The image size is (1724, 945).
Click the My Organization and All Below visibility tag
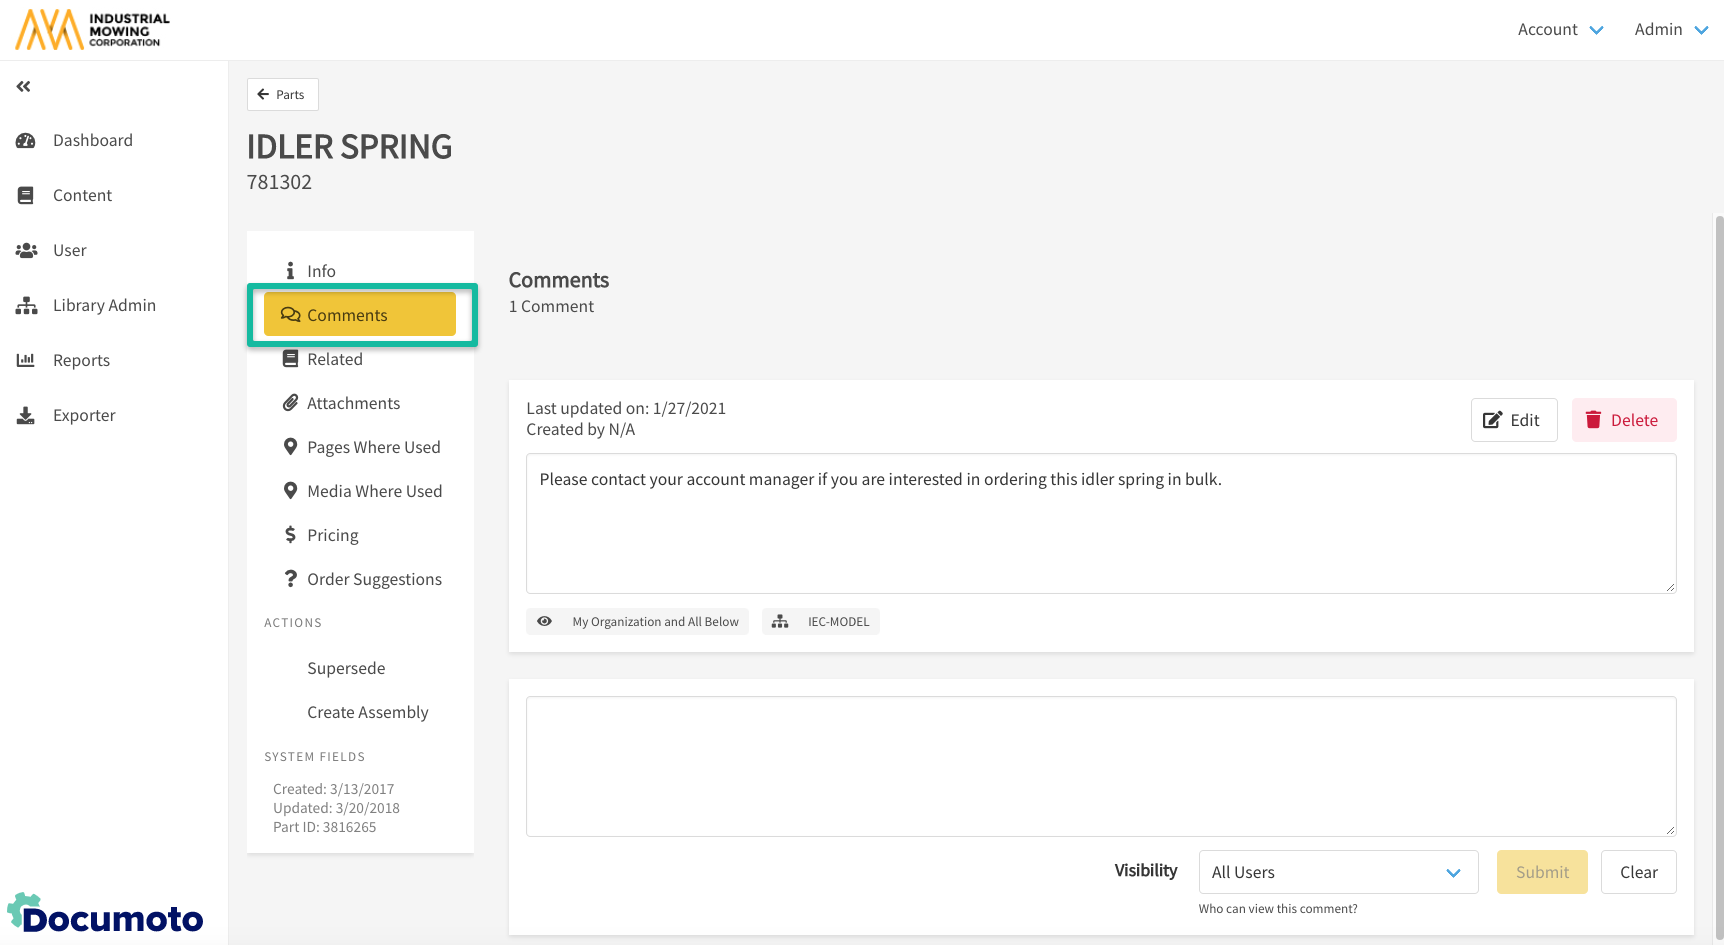637,622
